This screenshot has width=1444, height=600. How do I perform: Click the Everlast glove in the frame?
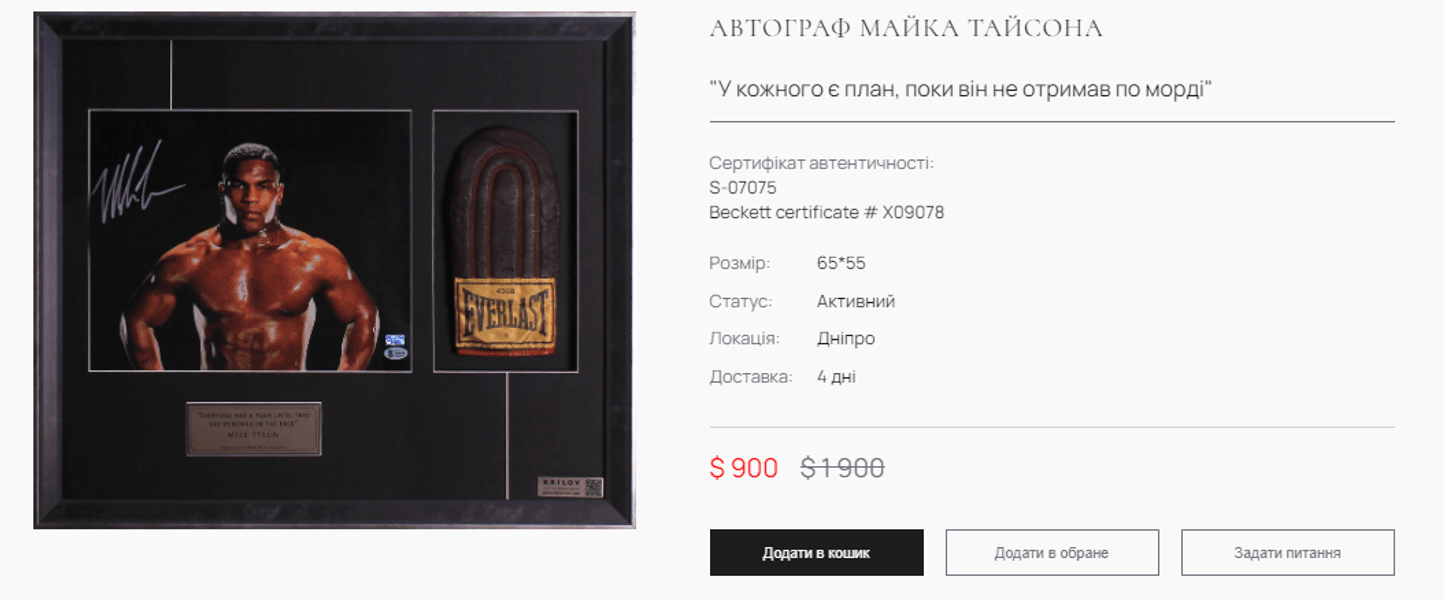click(505, 242)
